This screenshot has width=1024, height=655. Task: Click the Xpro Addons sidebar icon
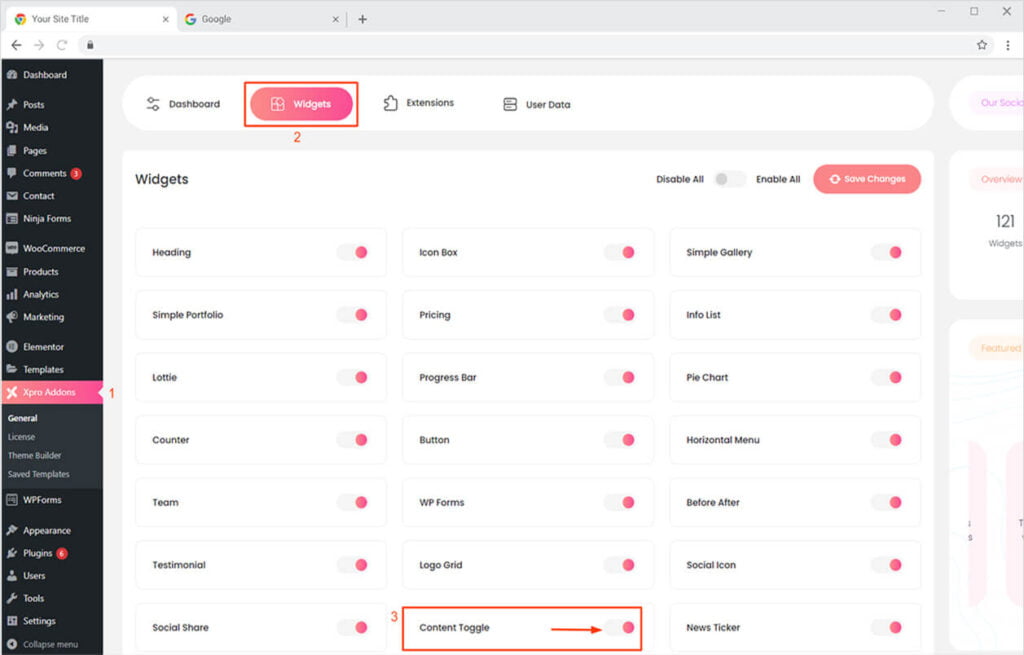(x=12, y=393)
